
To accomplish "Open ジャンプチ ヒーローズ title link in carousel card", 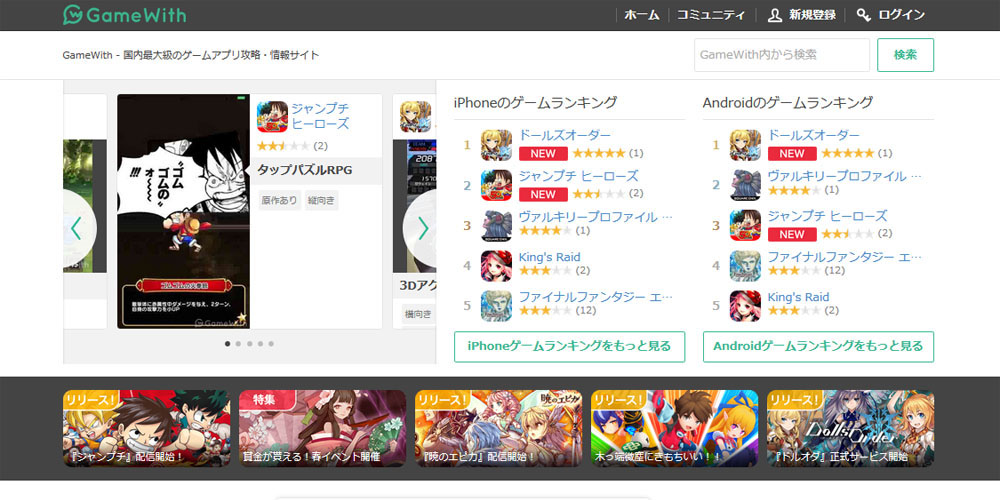I will coord(321,116).
